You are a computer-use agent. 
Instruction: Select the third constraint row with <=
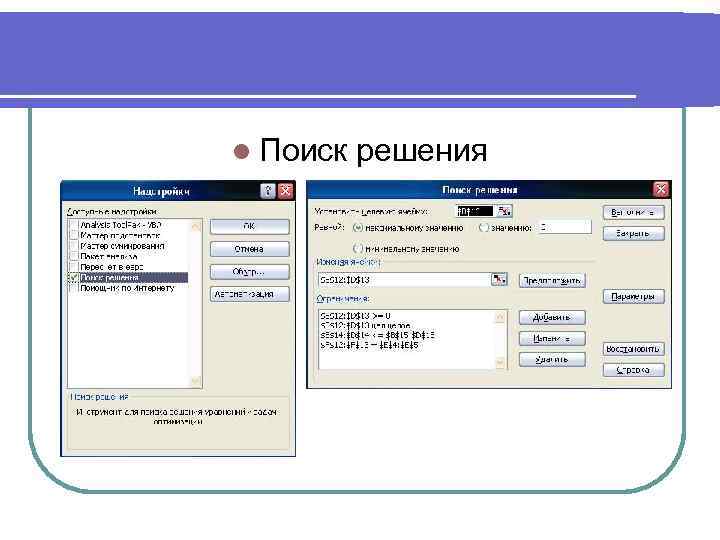point(377,335)
